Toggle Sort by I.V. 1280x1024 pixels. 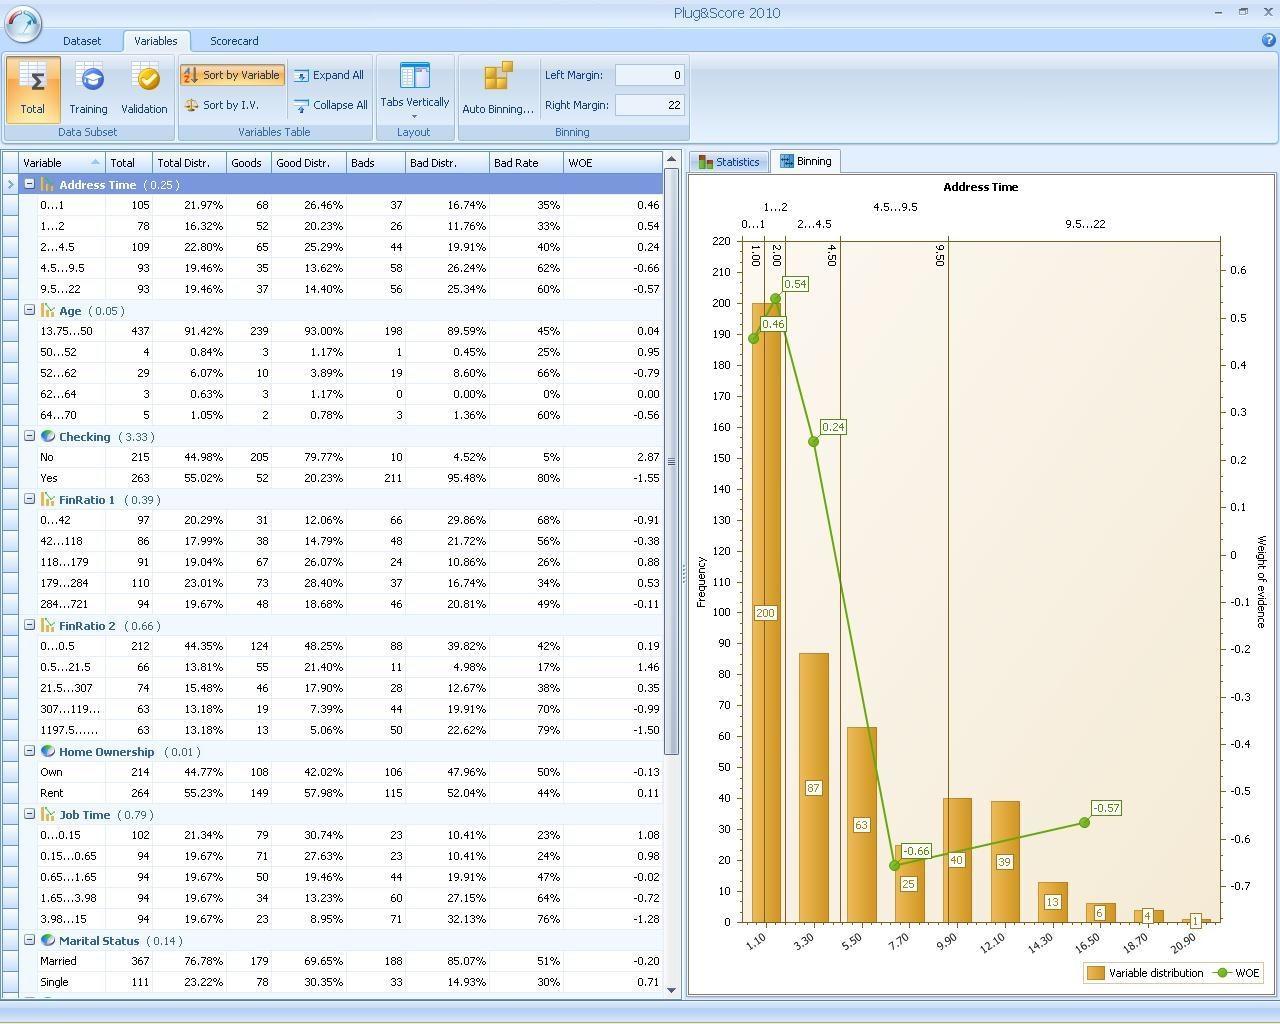coord(222,105)
